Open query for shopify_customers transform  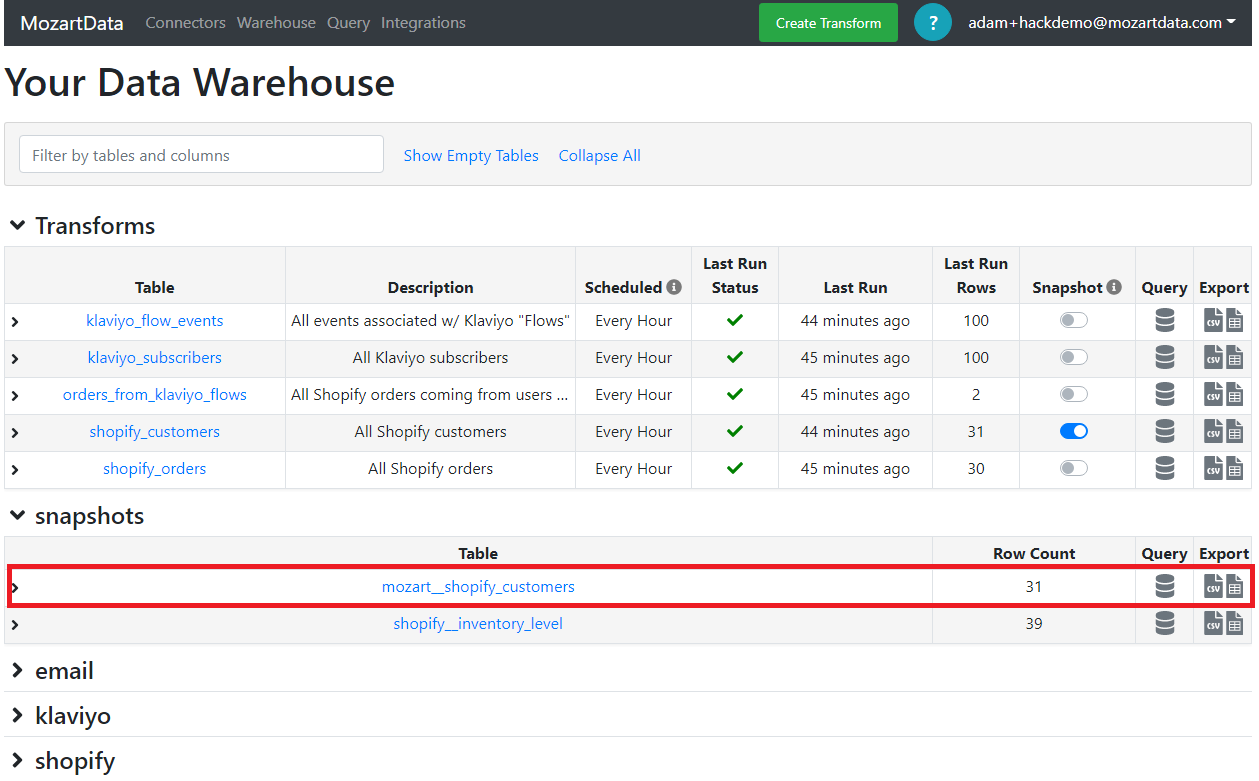1164,432
